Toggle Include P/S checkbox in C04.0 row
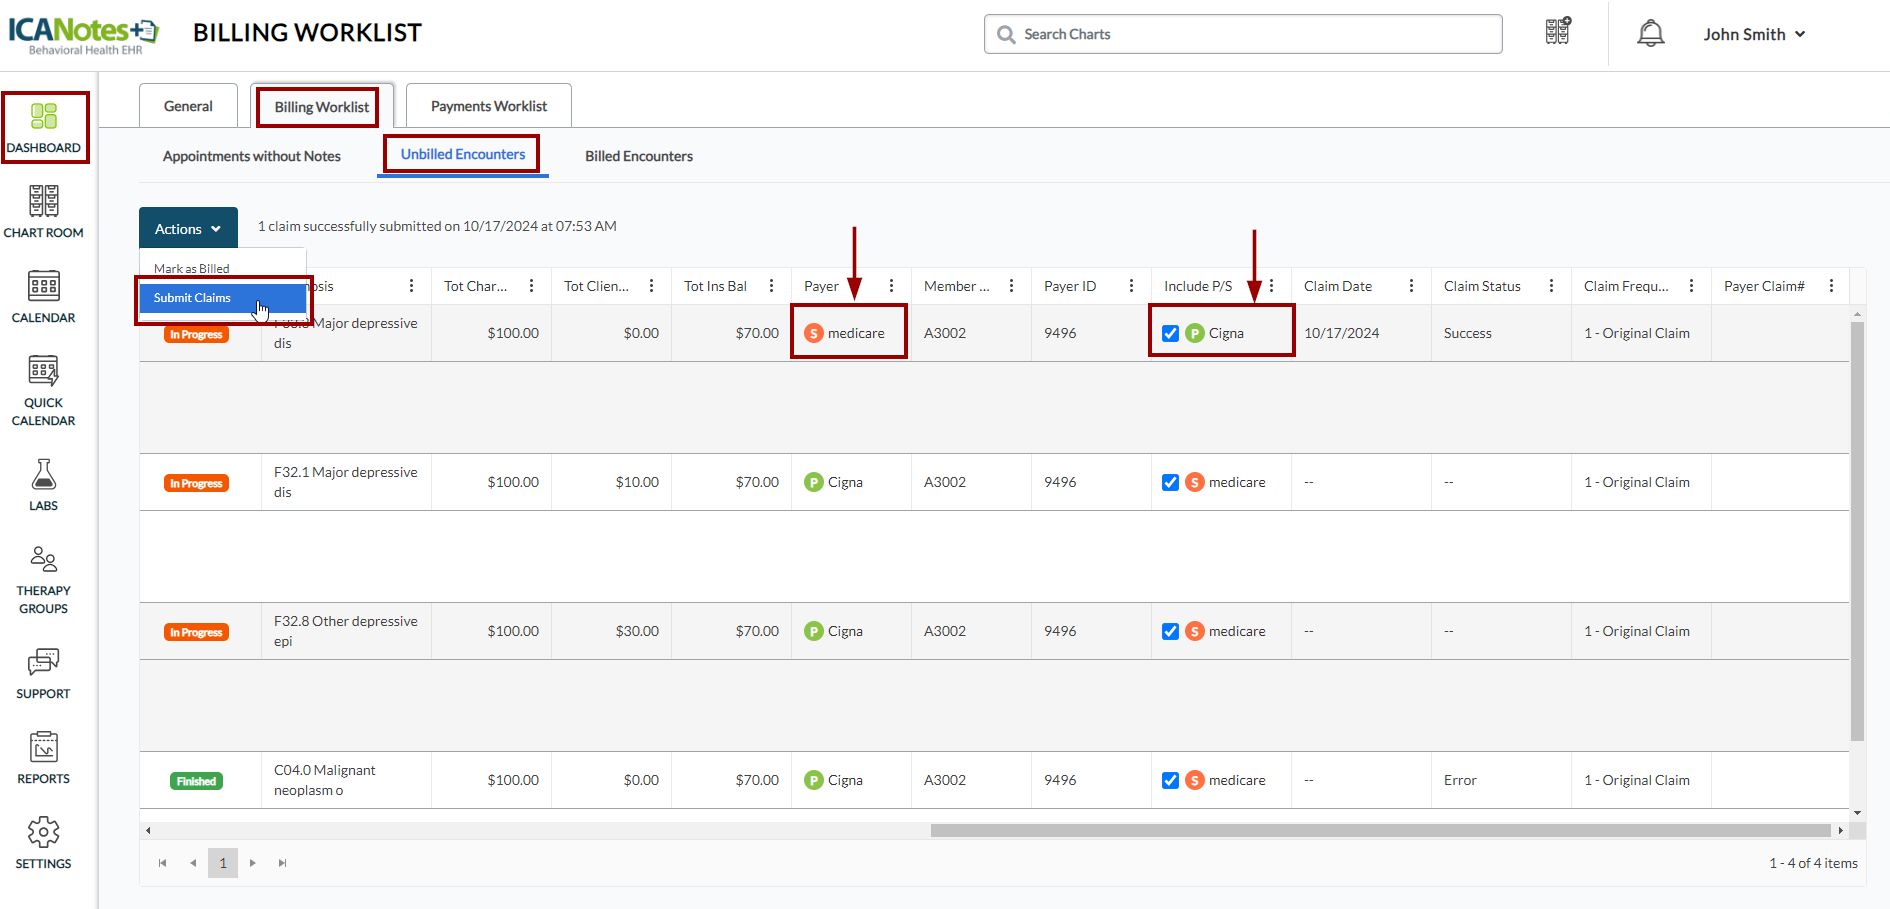The width and height of the screenshot is (1890, 909). [1170, 780]
